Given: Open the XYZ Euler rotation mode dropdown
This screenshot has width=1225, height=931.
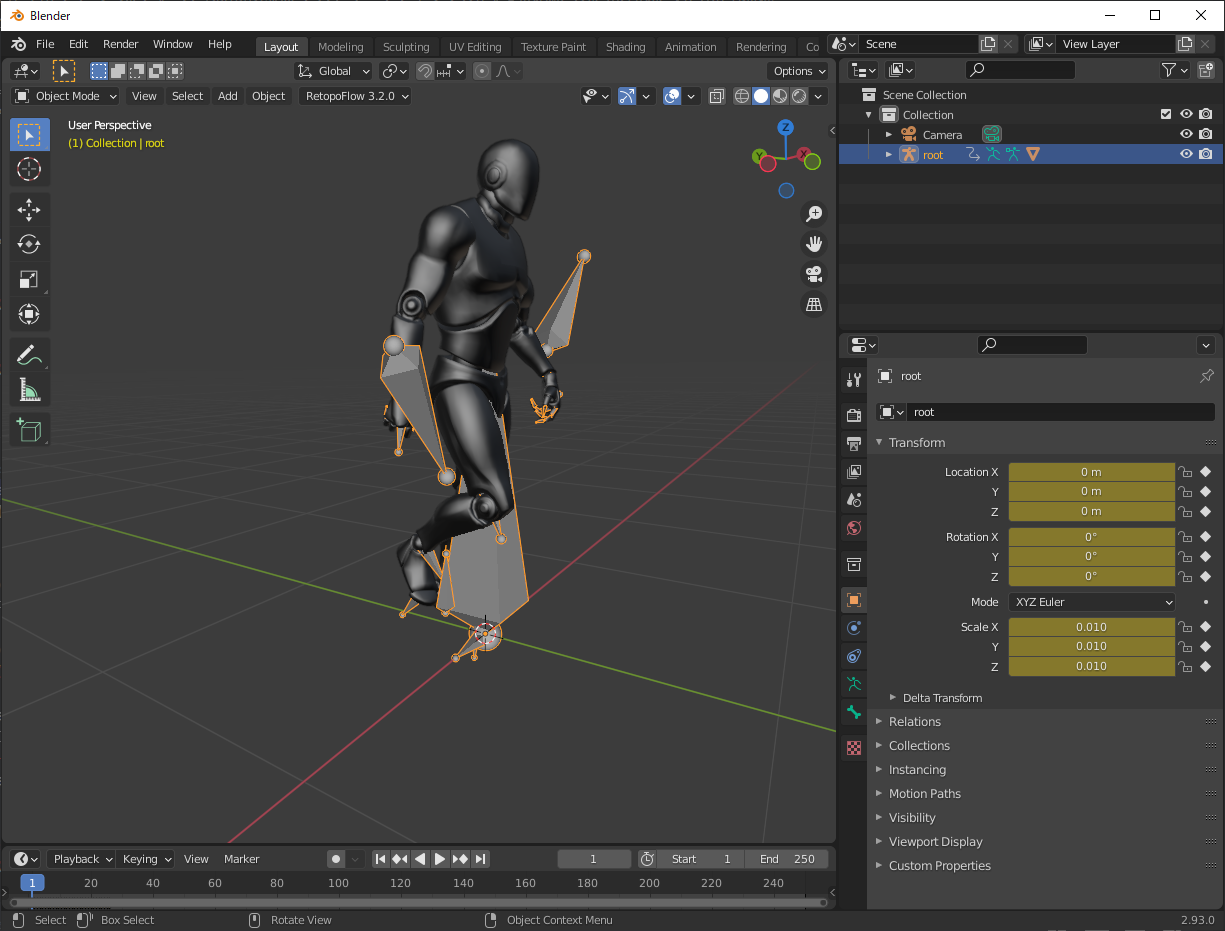Looking at the screenshot, I should coord(1092,602).
